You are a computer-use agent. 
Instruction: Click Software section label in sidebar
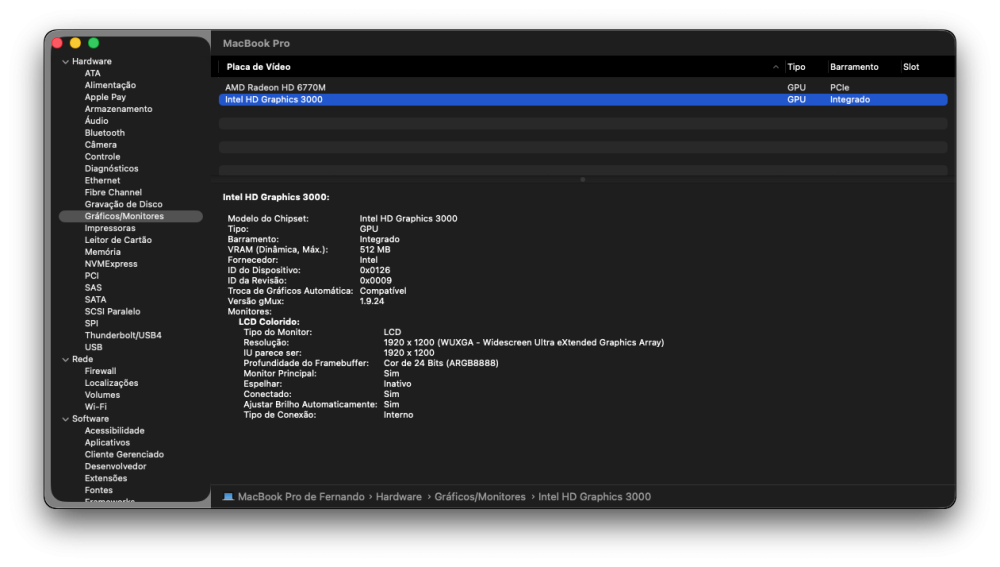[x=90, y=420]
